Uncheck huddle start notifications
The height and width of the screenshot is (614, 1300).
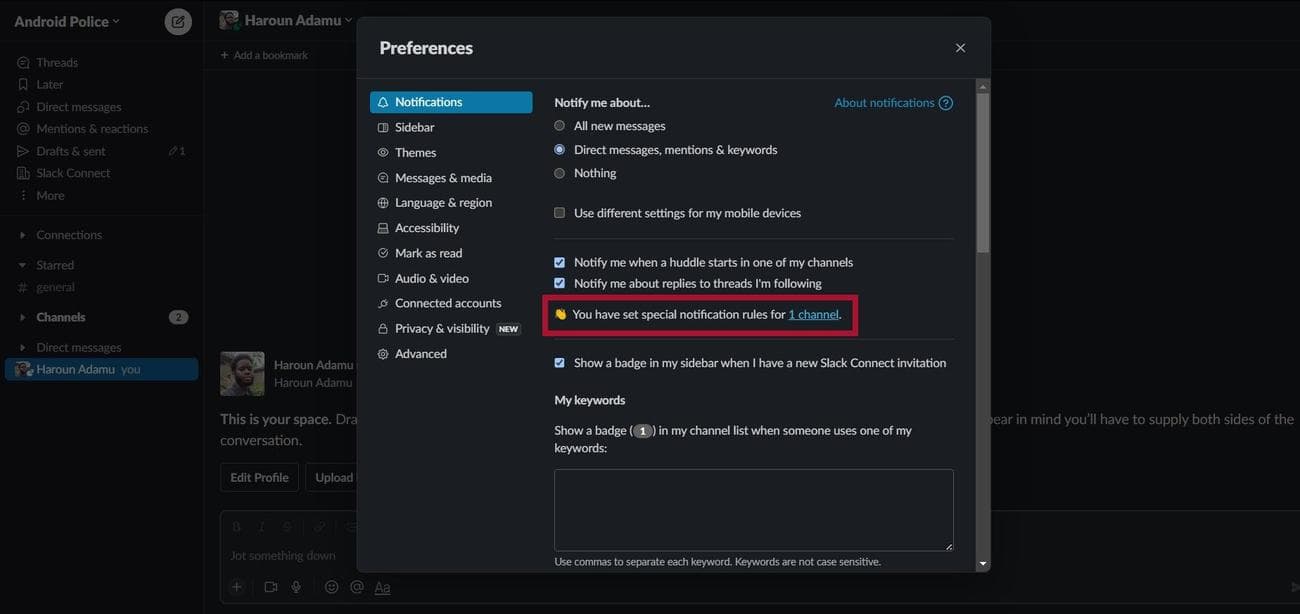click(559, 262)
